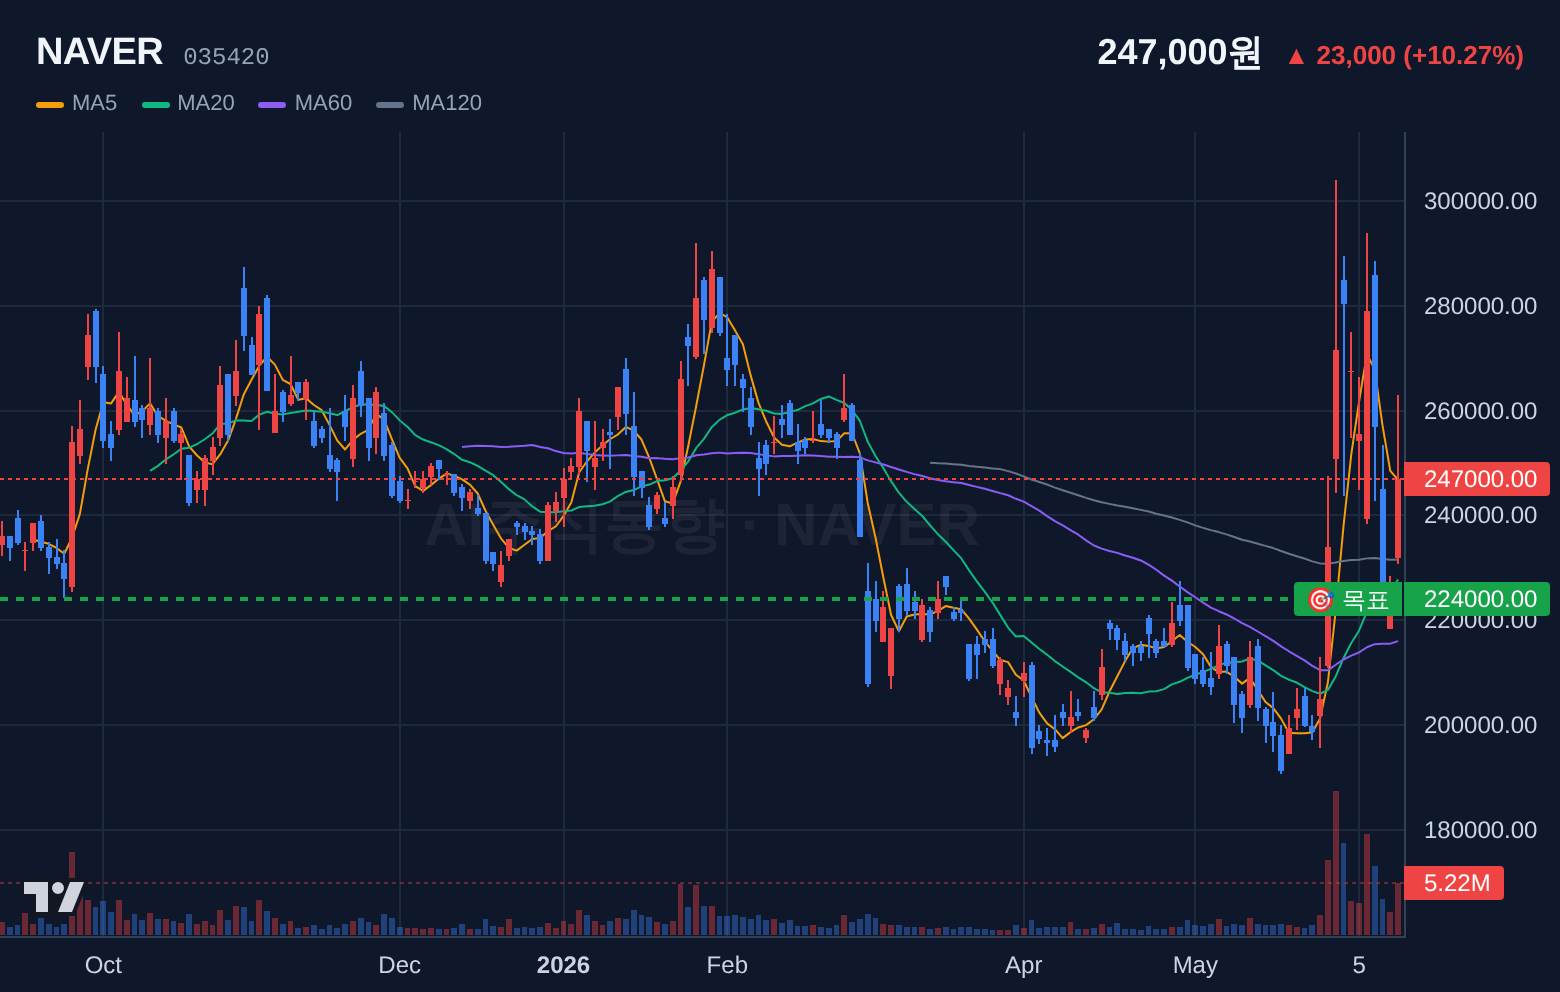Click the TradingView logo icon

coord(53,896)
